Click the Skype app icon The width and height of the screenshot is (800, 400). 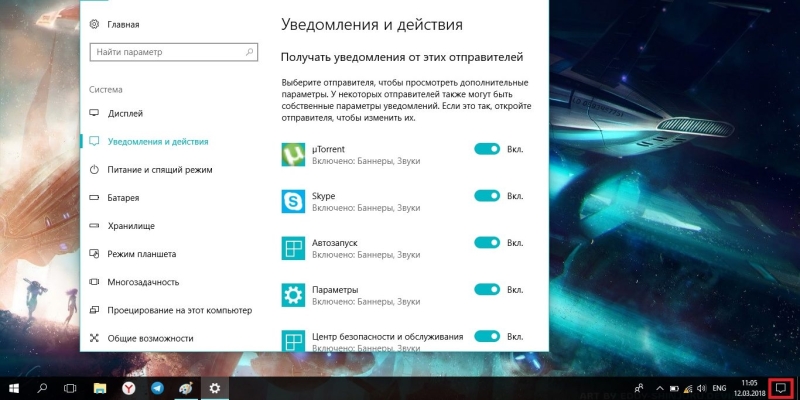(293, 202)
